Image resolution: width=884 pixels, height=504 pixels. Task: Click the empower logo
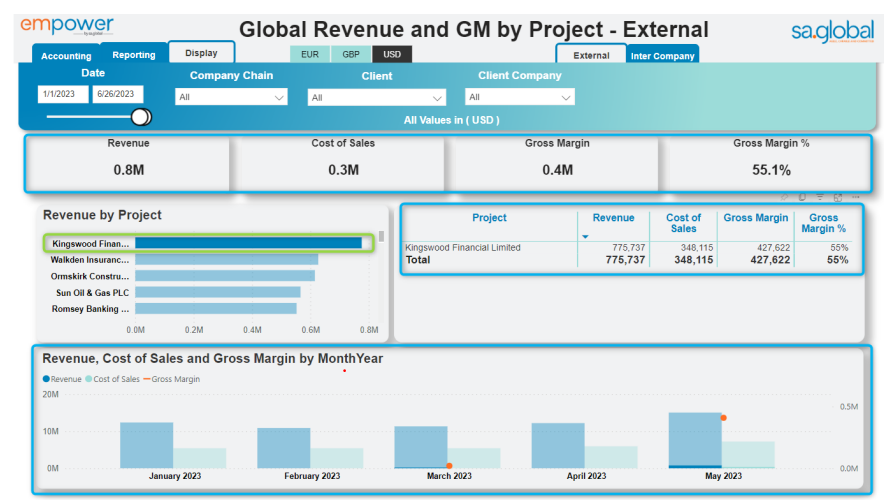(x=67, y=25)
